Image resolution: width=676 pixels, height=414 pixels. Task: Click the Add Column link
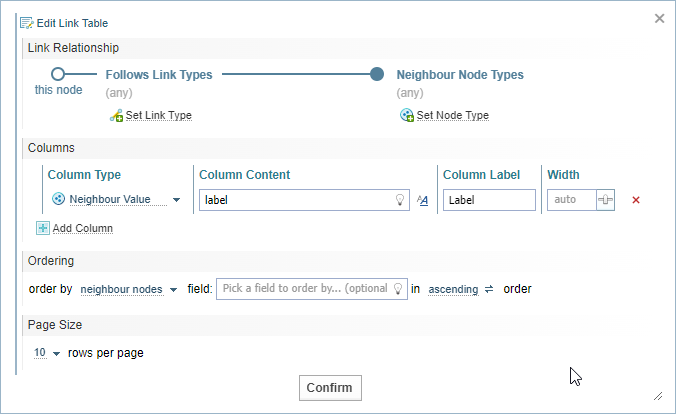point(82,228)
